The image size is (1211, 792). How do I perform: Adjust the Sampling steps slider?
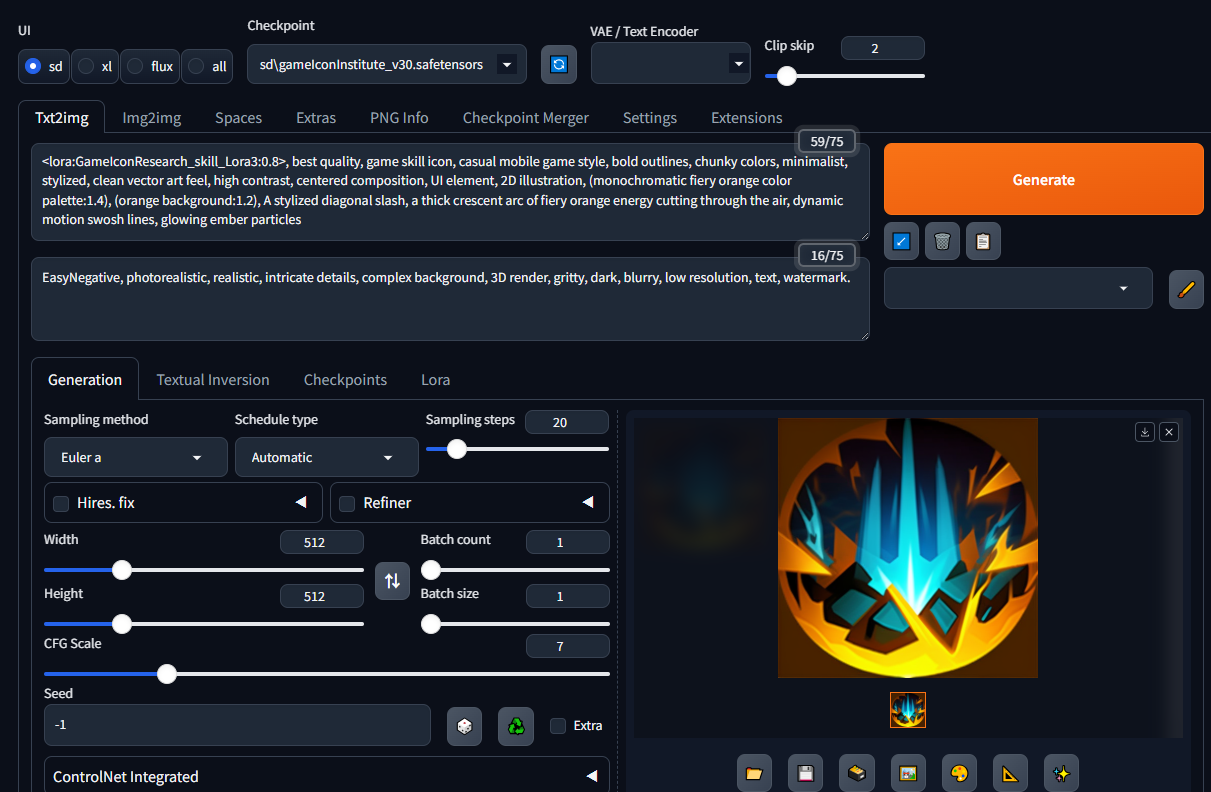517,449
